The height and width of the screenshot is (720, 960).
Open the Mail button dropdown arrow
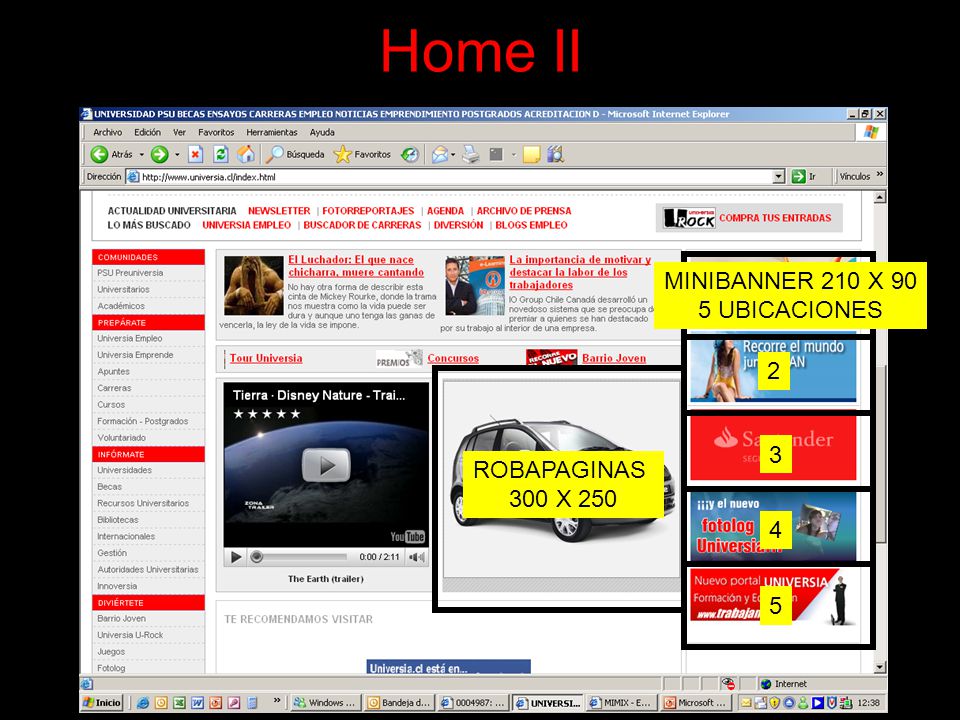pyautogui.click(x=453, y=154)
